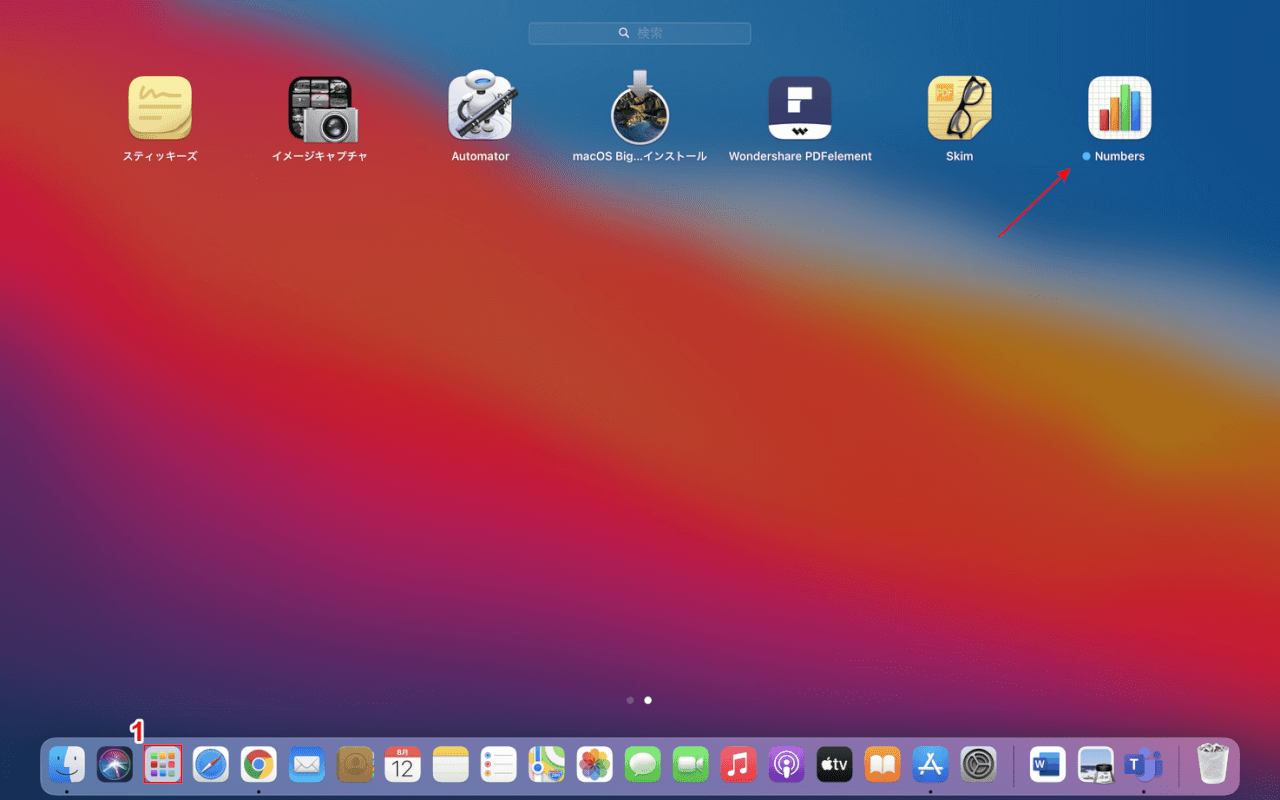1280x800 pixels.
Task: Select the second Launchpad page dot
Action: coord(648,700)
